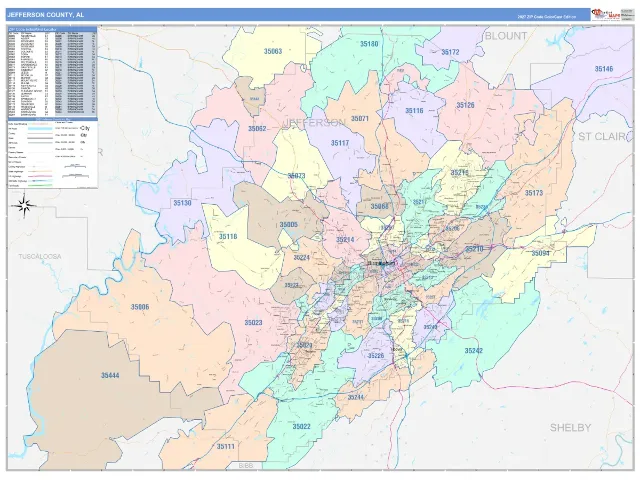Click the 35094 ZIP code label

pos(540,253)
